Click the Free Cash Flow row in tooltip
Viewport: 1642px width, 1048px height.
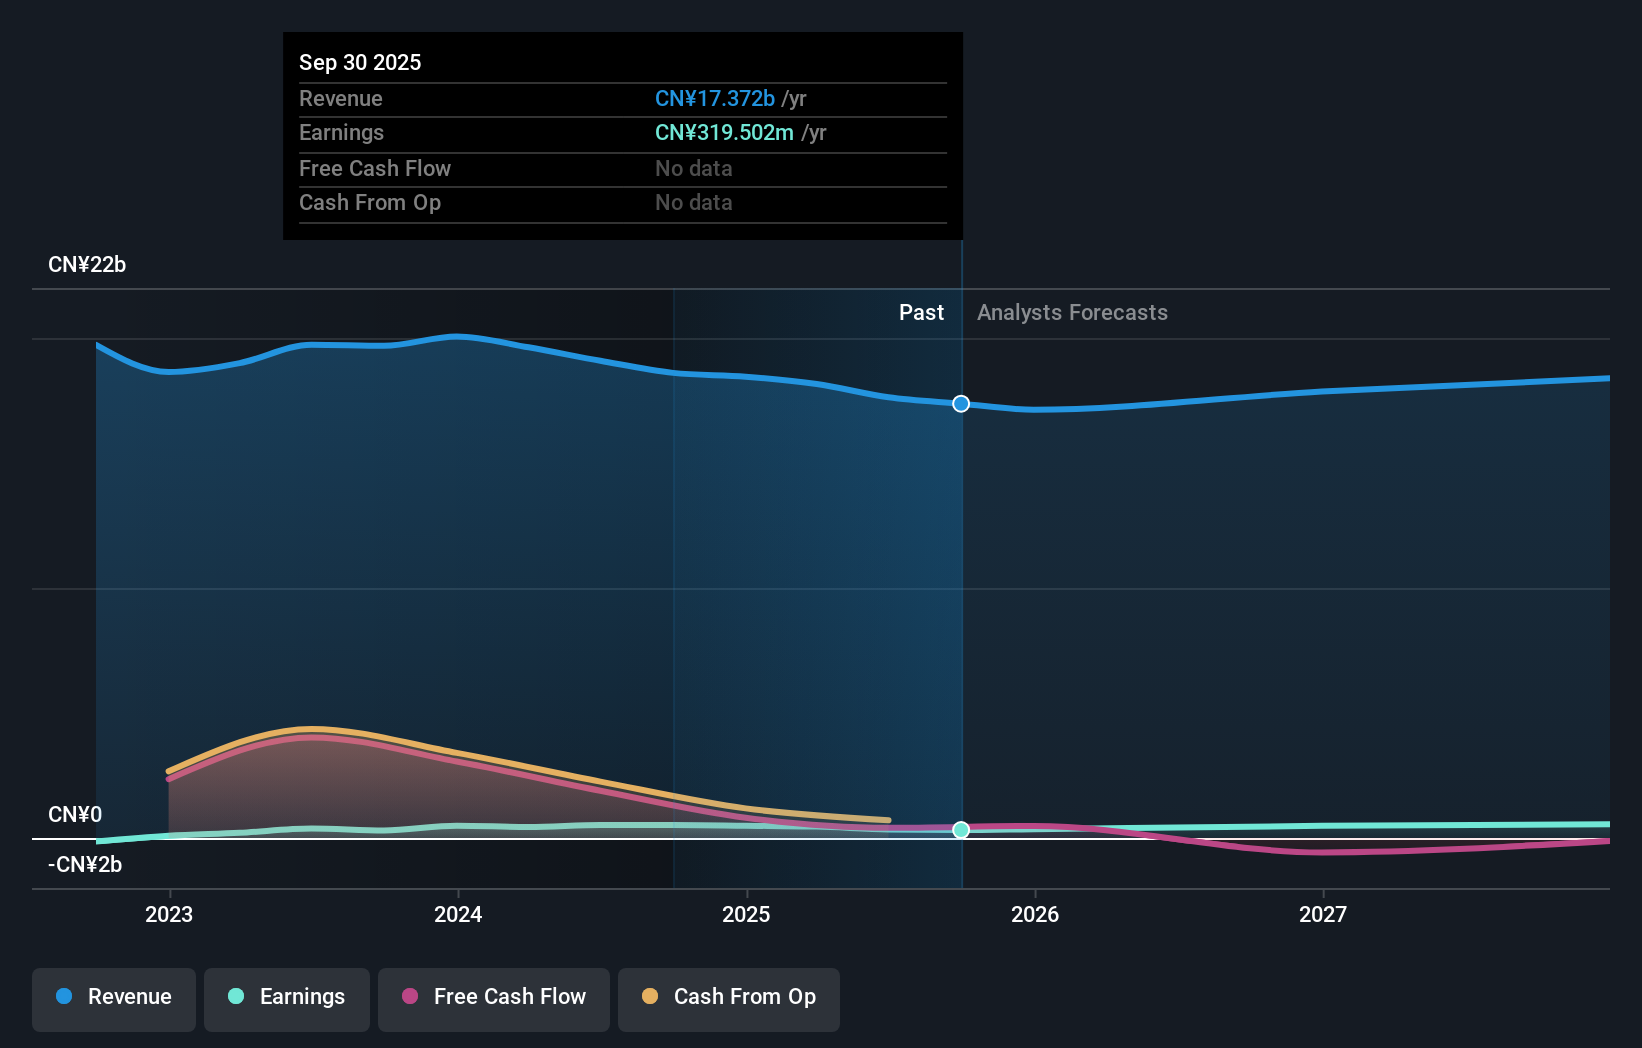click(x=623, y=169)
